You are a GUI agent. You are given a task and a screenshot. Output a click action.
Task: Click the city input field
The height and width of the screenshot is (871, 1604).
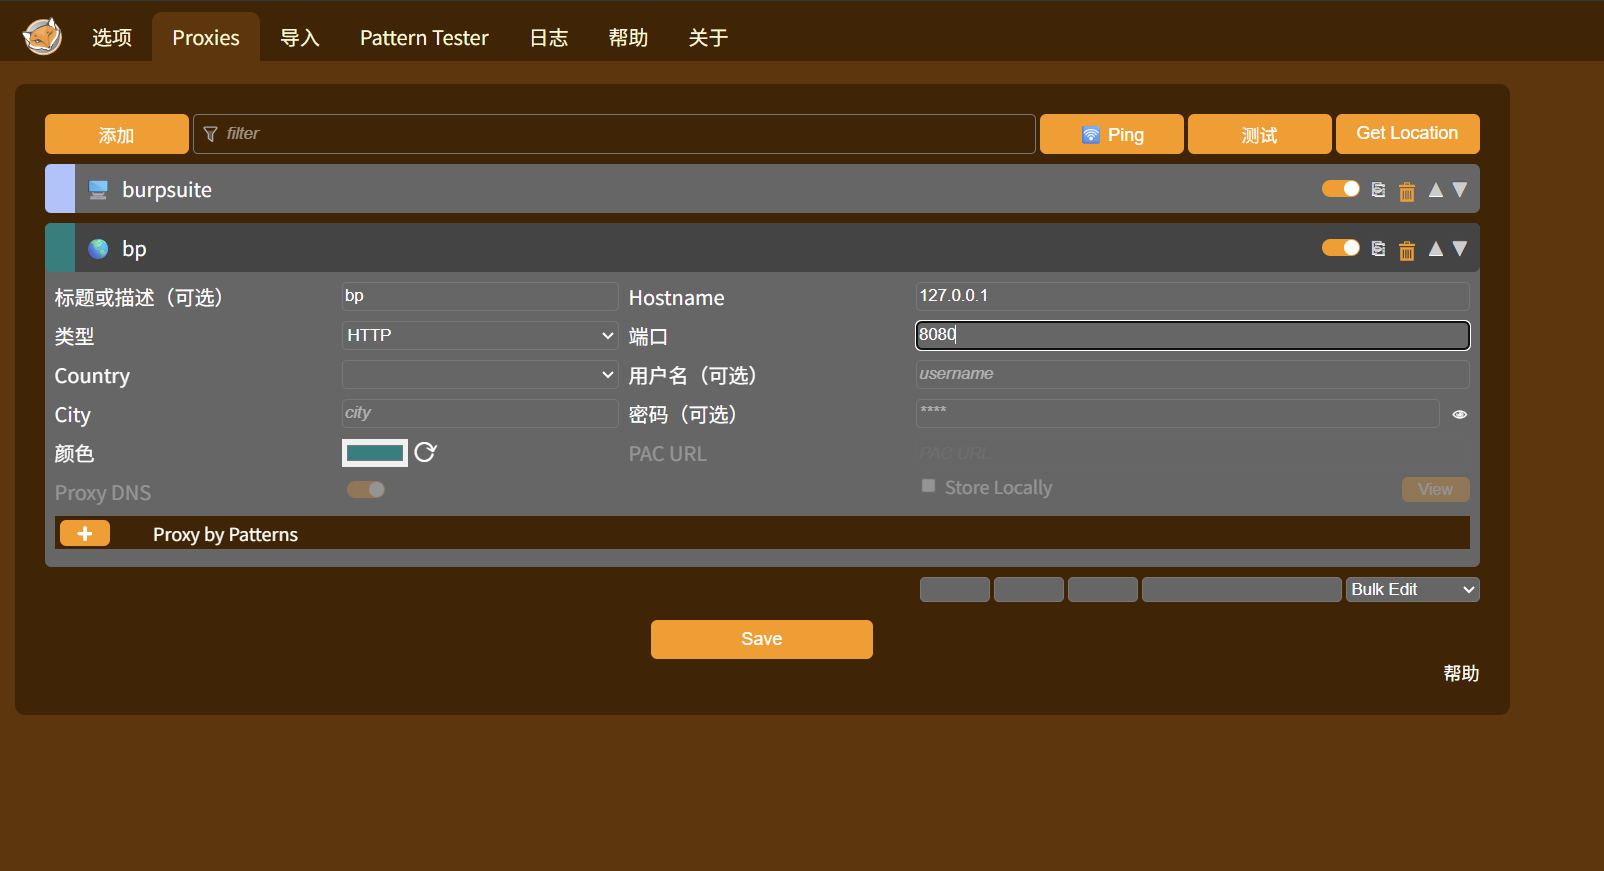click(x=480, y=414)
